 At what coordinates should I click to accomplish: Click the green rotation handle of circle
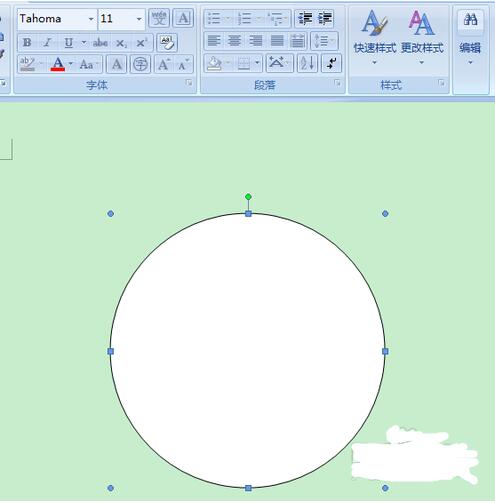248,197
